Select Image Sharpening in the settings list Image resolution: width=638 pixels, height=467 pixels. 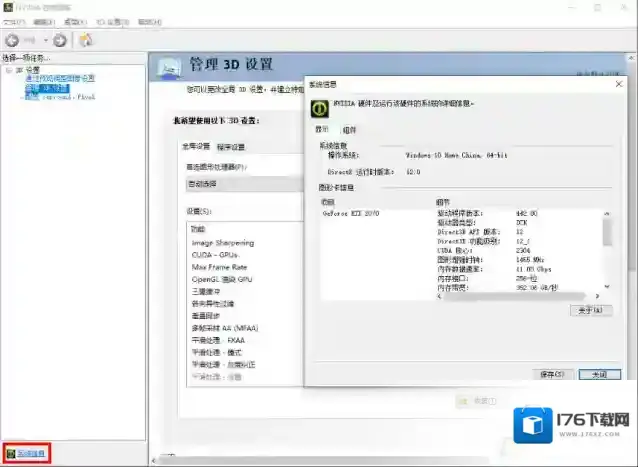pyautogui.click(x=223, y=243)
